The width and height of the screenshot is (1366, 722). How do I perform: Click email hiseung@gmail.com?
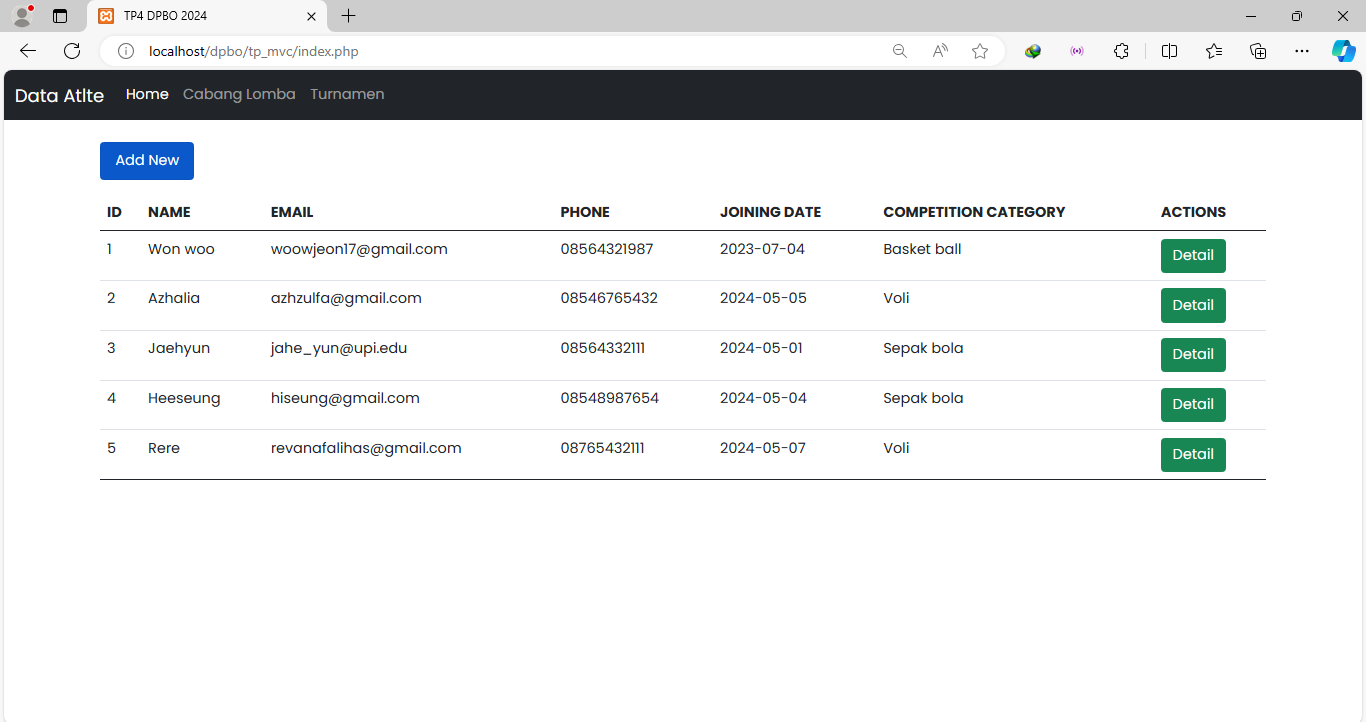(x=345, y=398)
